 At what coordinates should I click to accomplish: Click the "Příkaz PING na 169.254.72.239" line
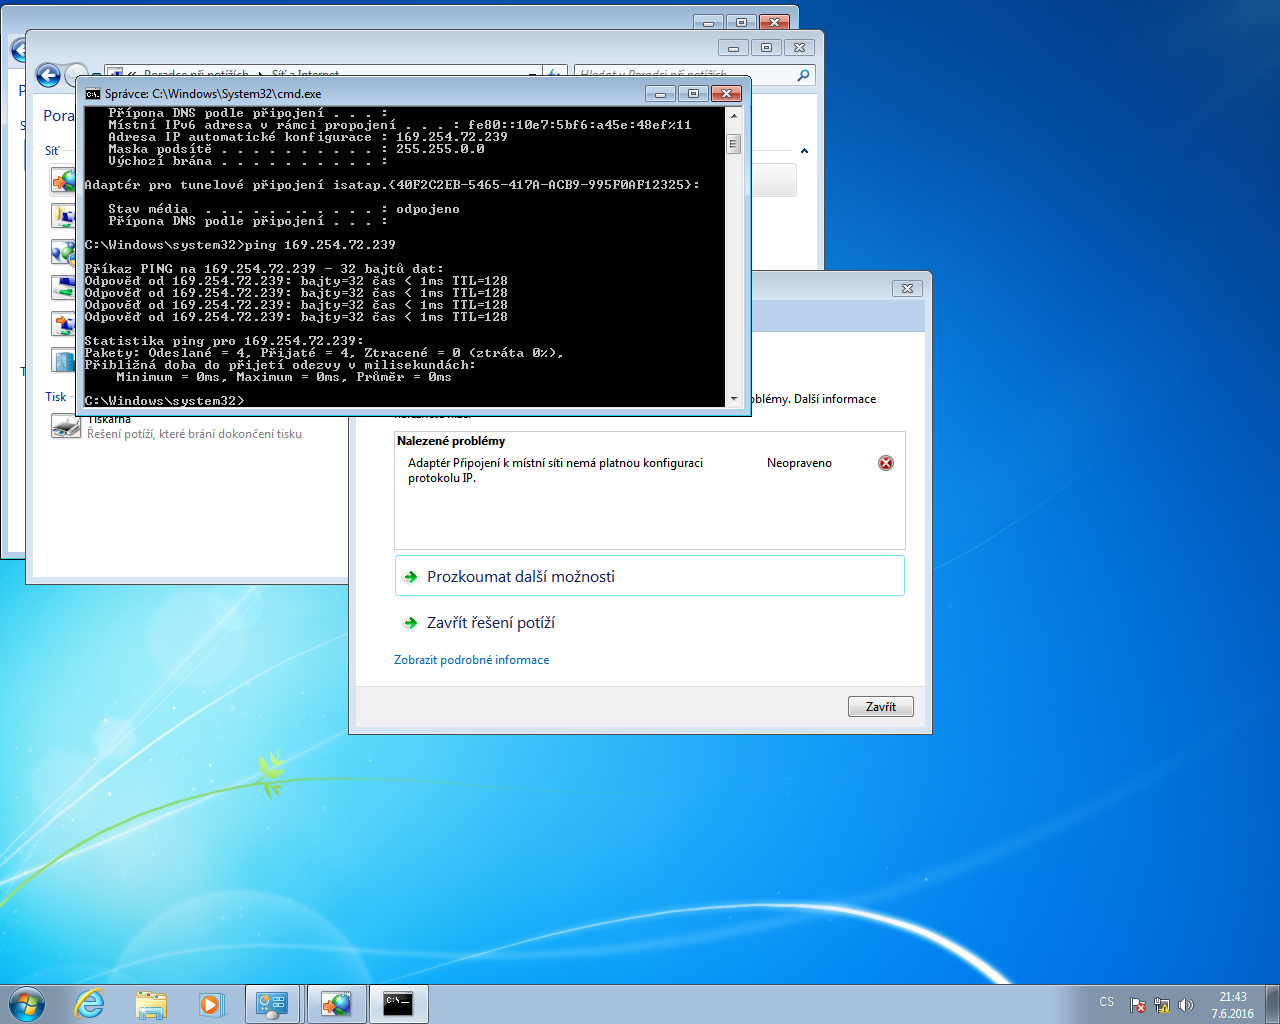click(264, 269)
